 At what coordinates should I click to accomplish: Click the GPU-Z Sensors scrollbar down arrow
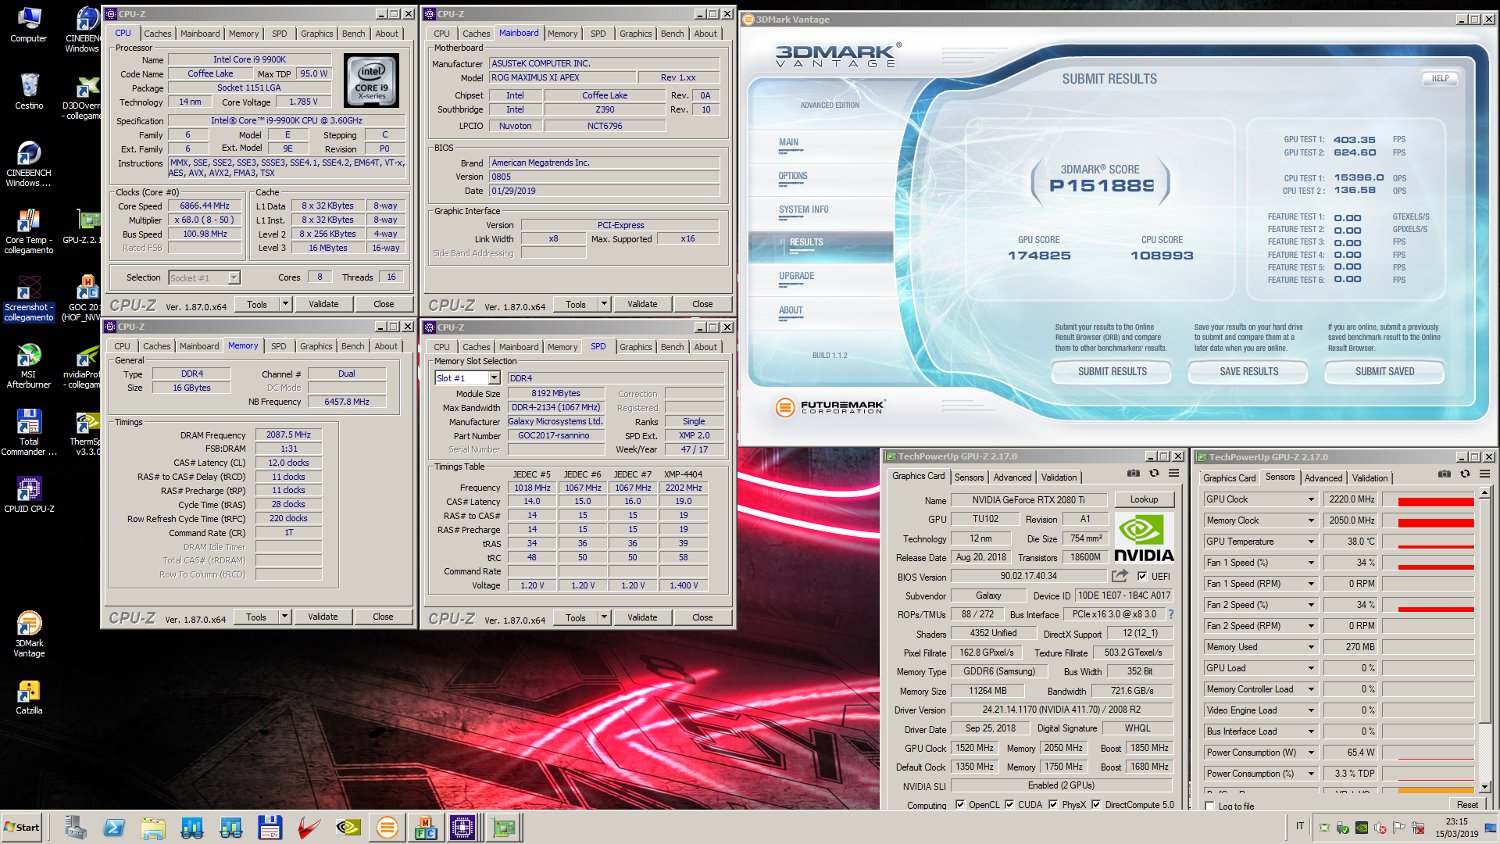tap(1485, 788)
